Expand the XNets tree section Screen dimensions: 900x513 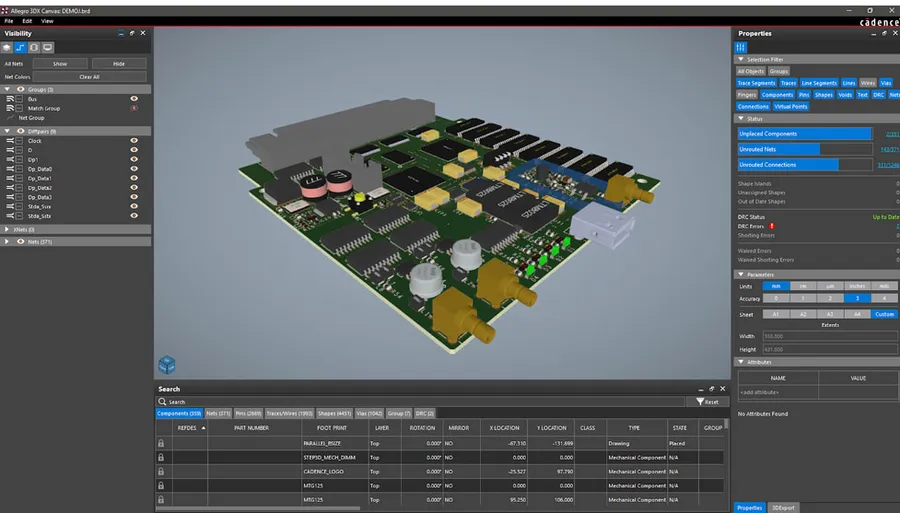(x=7, y=229)
